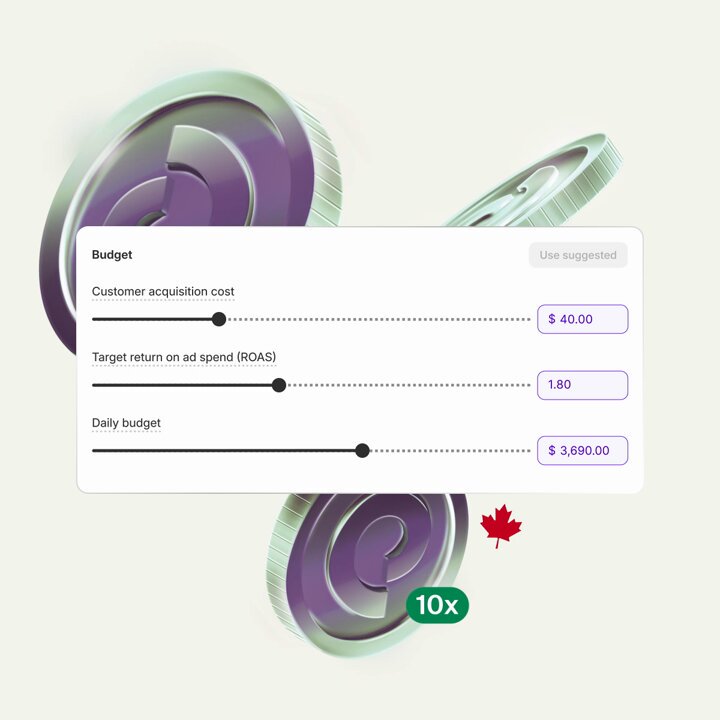Screen dimensions: 720x720
Task: Click the Daily budget label
Action: tap(126, 423)
